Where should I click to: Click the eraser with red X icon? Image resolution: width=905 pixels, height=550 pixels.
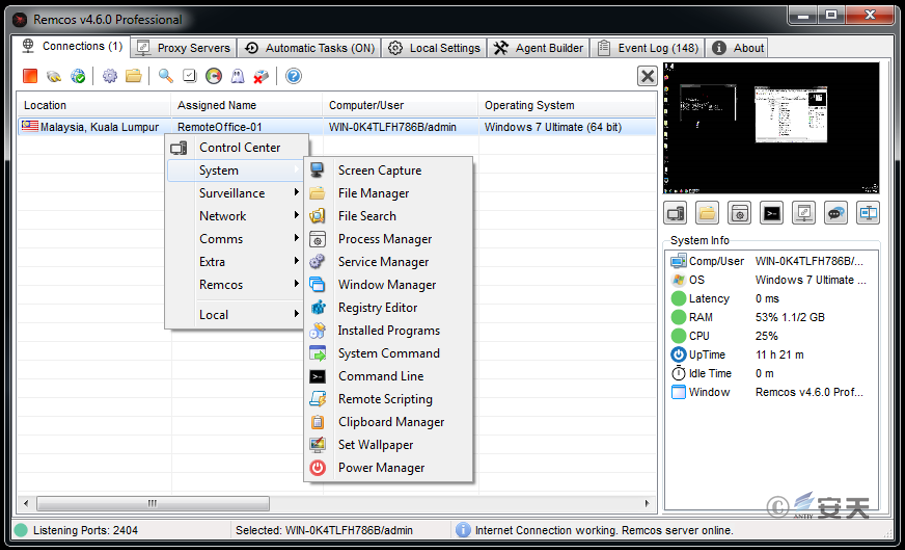click(x=261, y=76)
